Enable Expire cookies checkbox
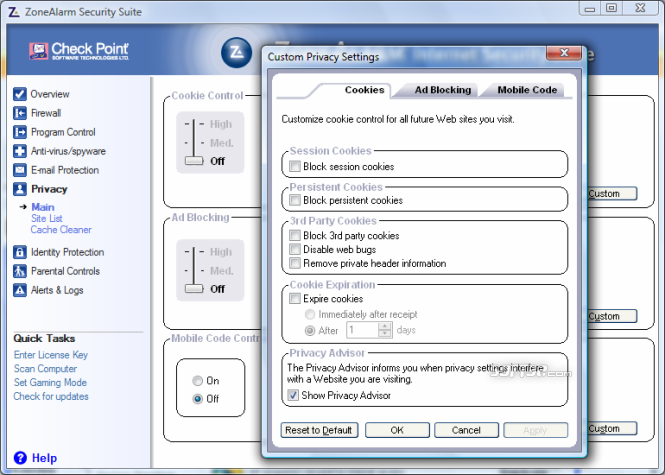This screenshot has width=665, height=475. pyautogui.click(x=295, y=299)
